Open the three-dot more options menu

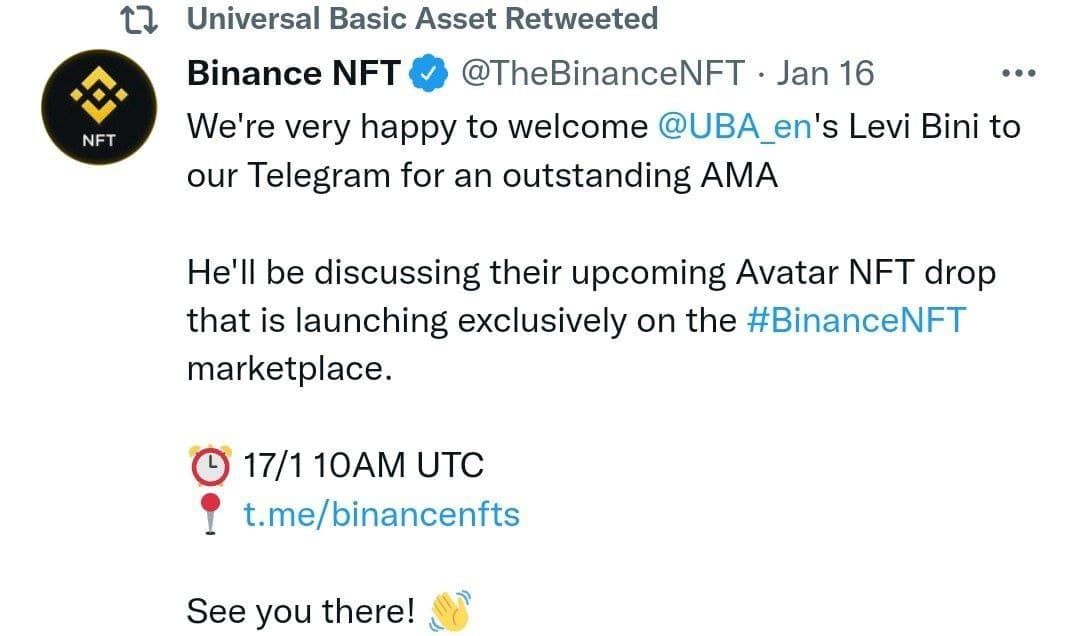[1018, 73]
